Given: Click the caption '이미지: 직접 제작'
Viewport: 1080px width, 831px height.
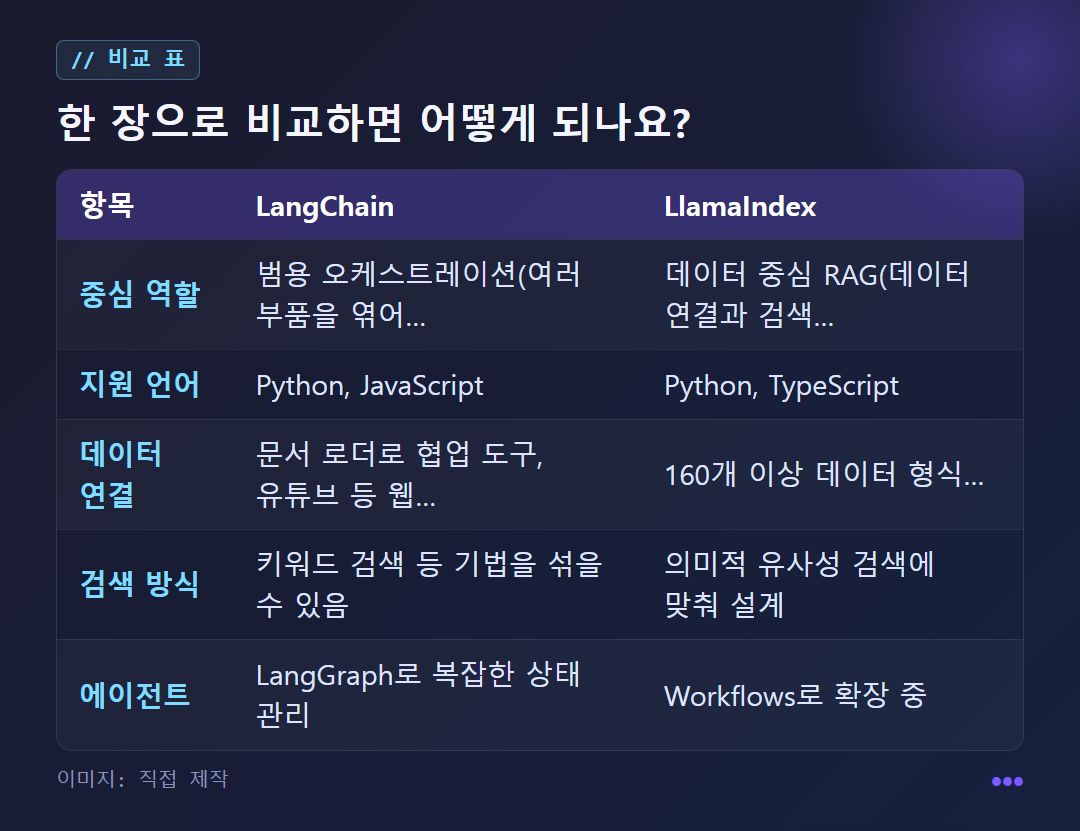Looking at the screenshot, I should (143, 779).
